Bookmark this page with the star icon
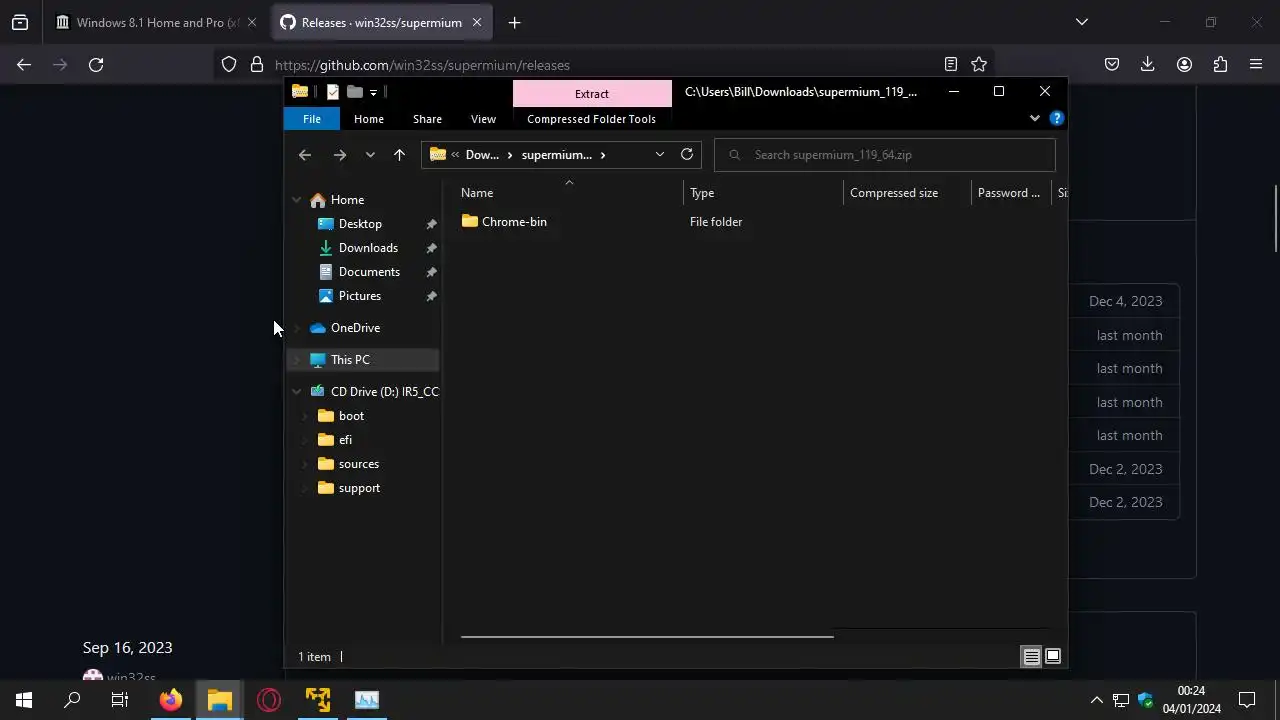 (x=979, y=65)
